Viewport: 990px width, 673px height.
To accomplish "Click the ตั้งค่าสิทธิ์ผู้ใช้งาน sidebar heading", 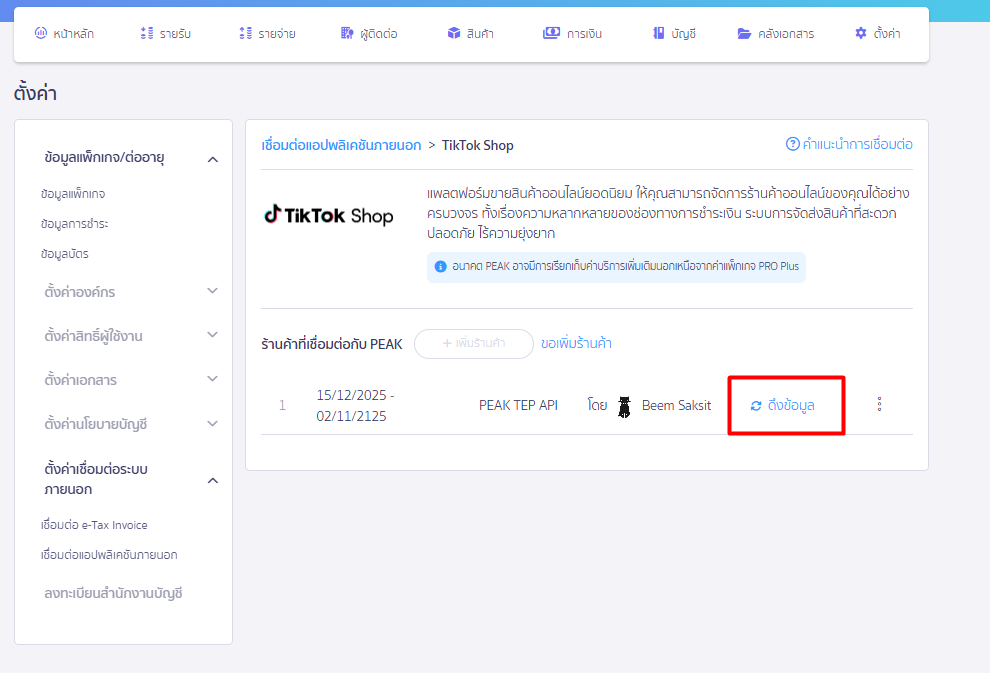I will [93, 336].
